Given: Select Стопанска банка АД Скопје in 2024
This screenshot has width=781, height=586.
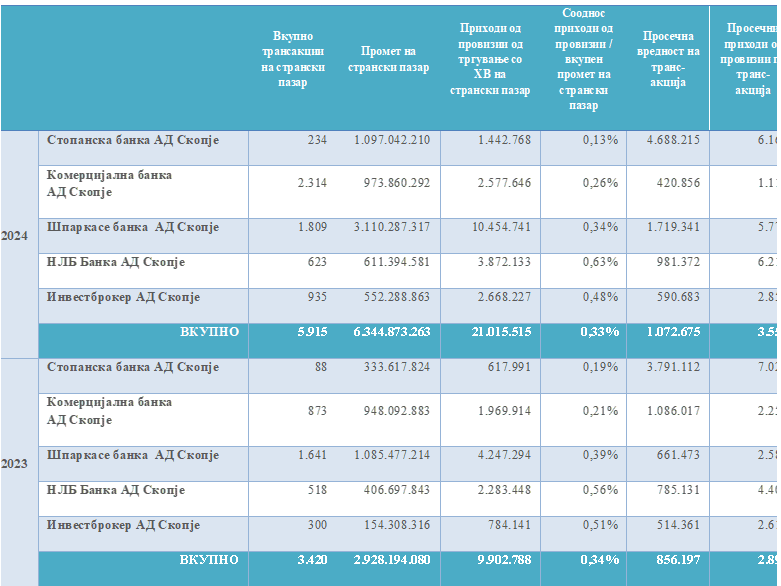Looking at the screenshot, I should (x=132, y=140).
